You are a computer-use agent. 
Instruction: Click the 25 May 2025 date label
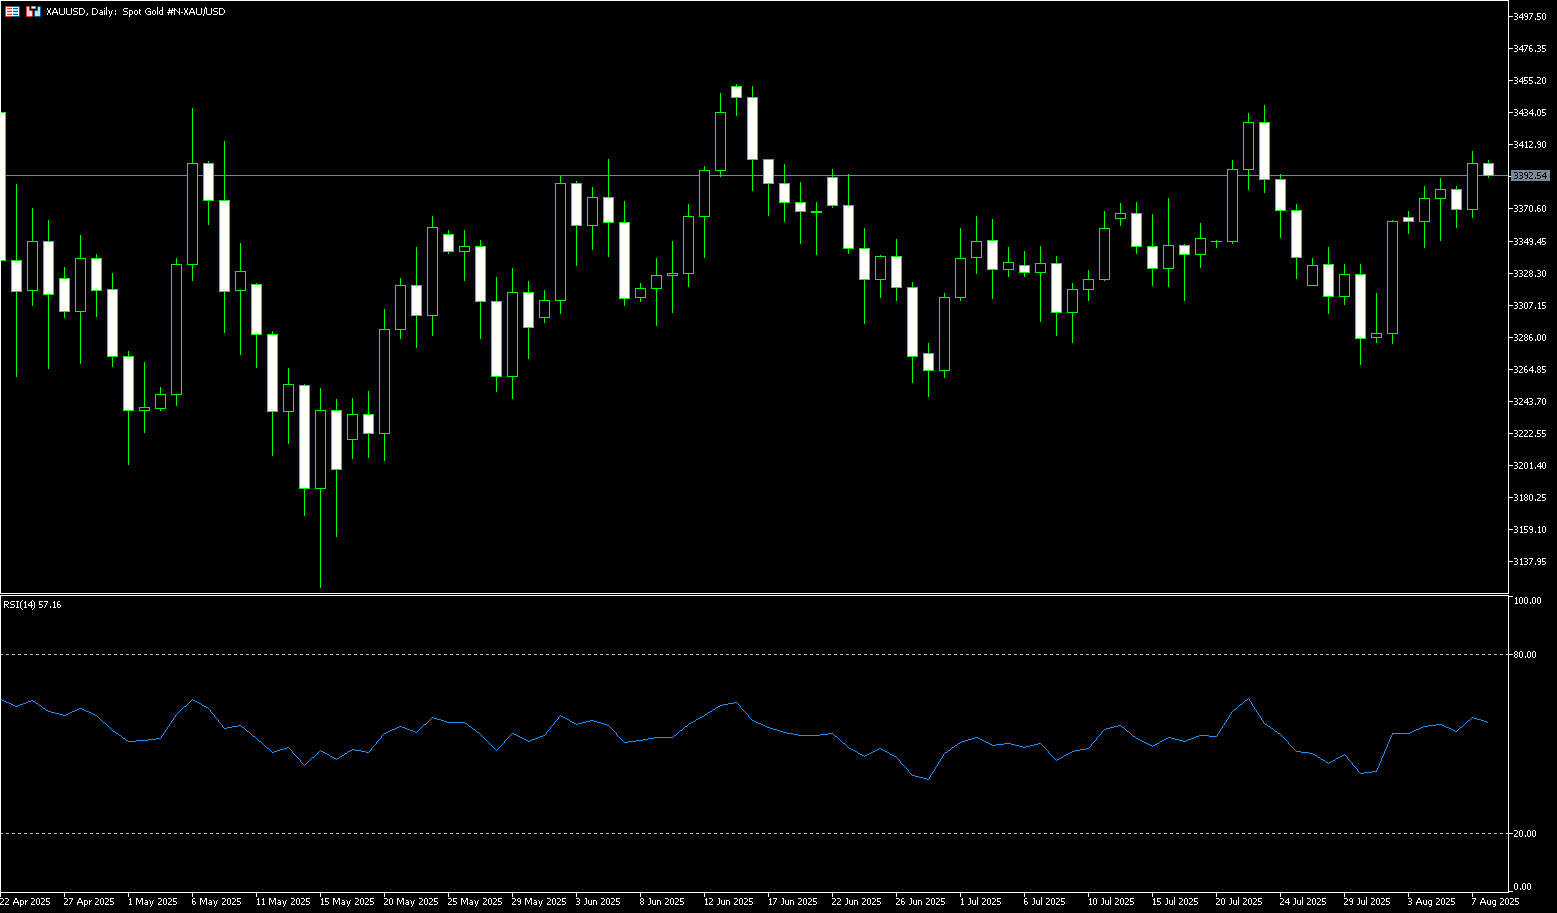click(x=473, y=902)
